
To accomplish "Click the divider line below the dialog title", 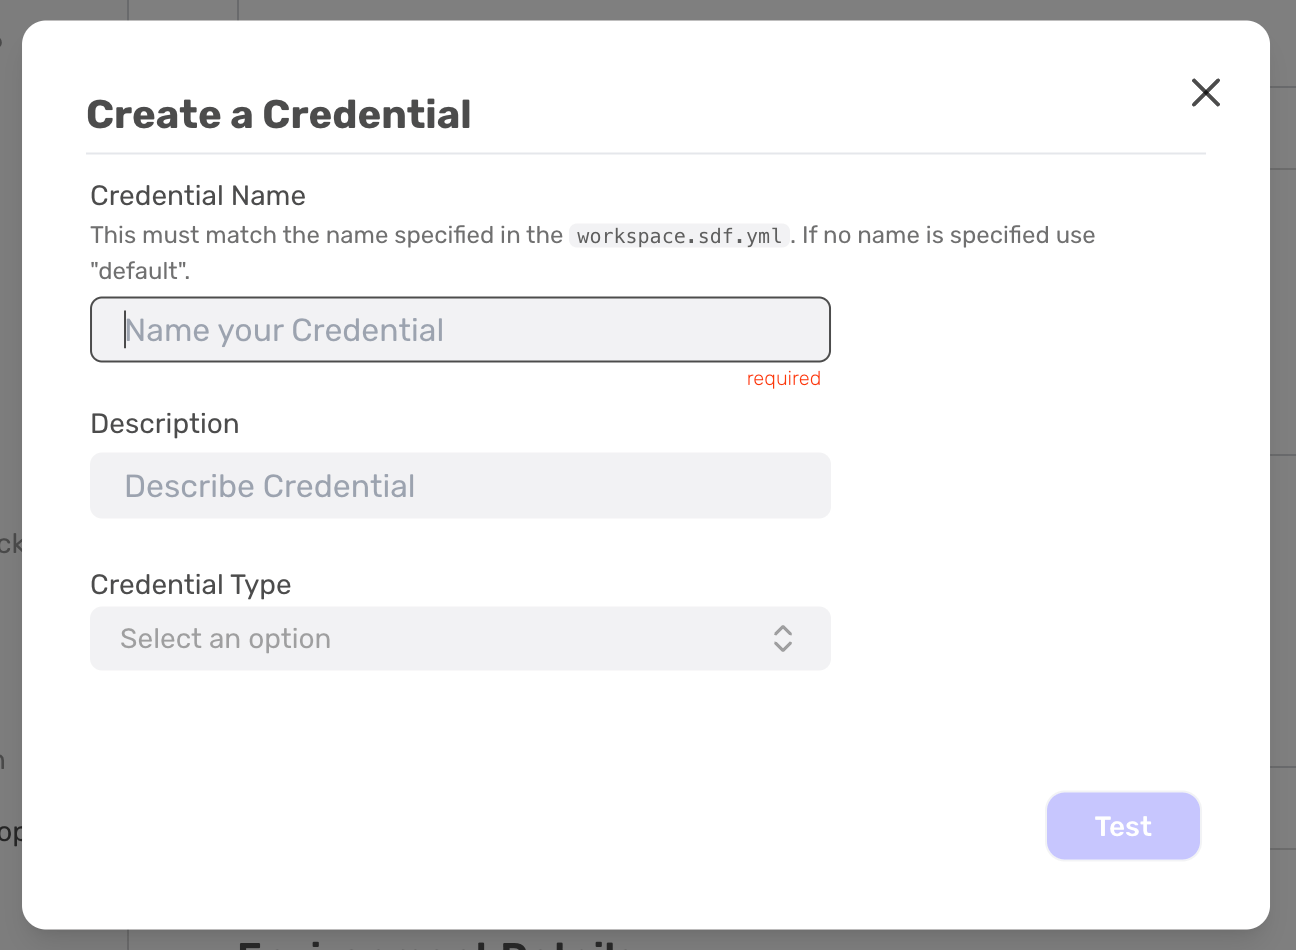I will coord(646,154).
